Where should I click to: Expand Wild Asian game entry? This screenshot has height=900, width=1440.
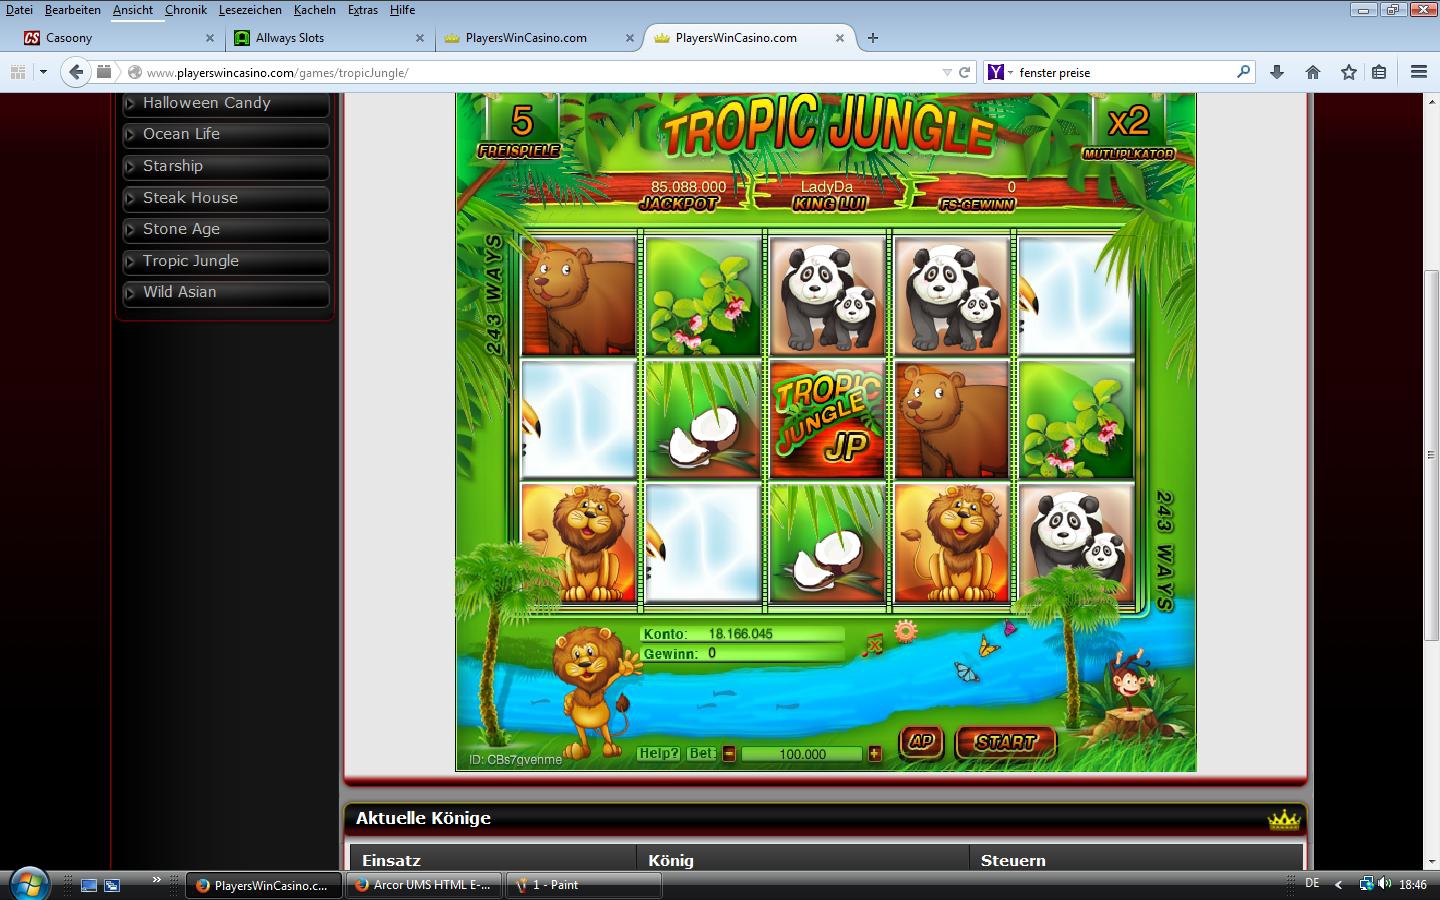point(226,292)
